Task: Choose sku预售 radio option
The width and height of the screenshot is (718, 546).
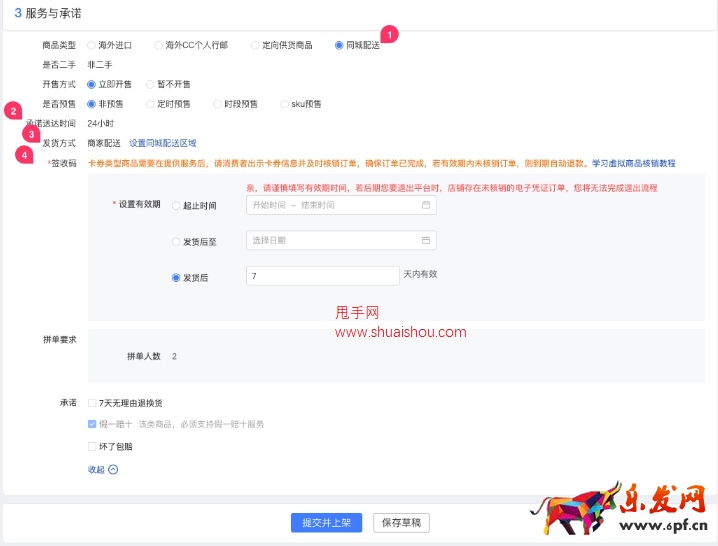Action: [x=284, y=104]
